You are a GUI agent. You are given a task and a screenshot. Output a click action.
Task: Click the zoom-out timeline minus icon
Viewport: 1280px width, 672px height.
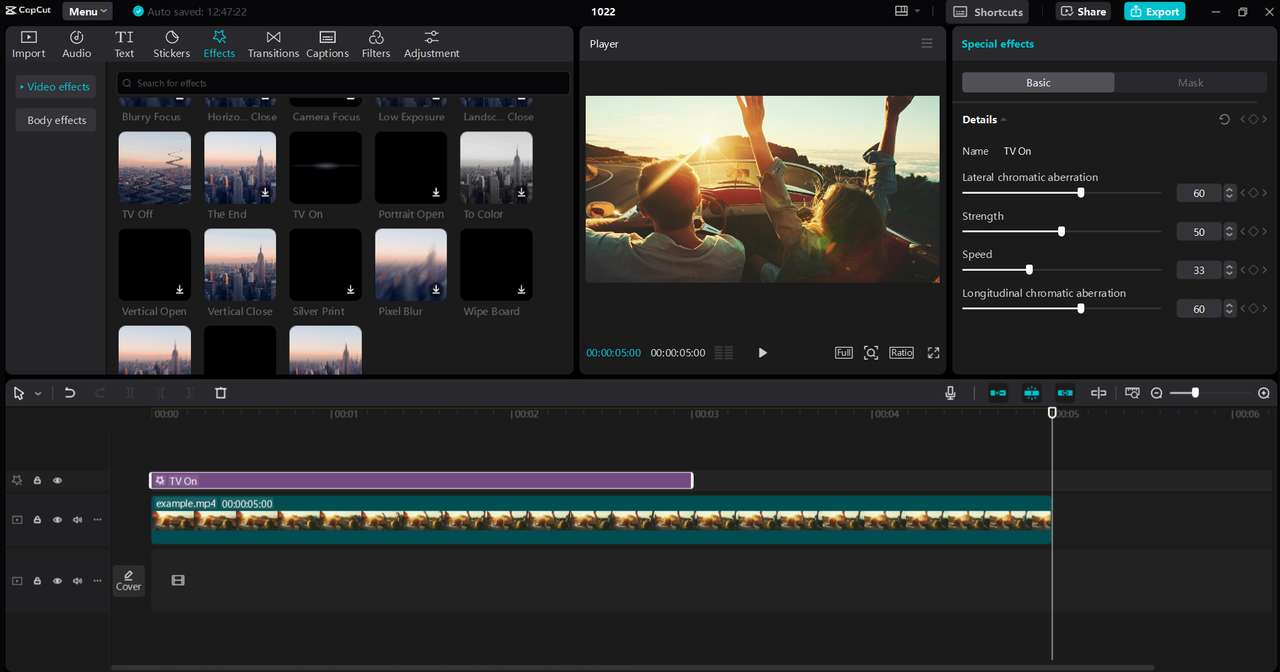click(1157, 393)
